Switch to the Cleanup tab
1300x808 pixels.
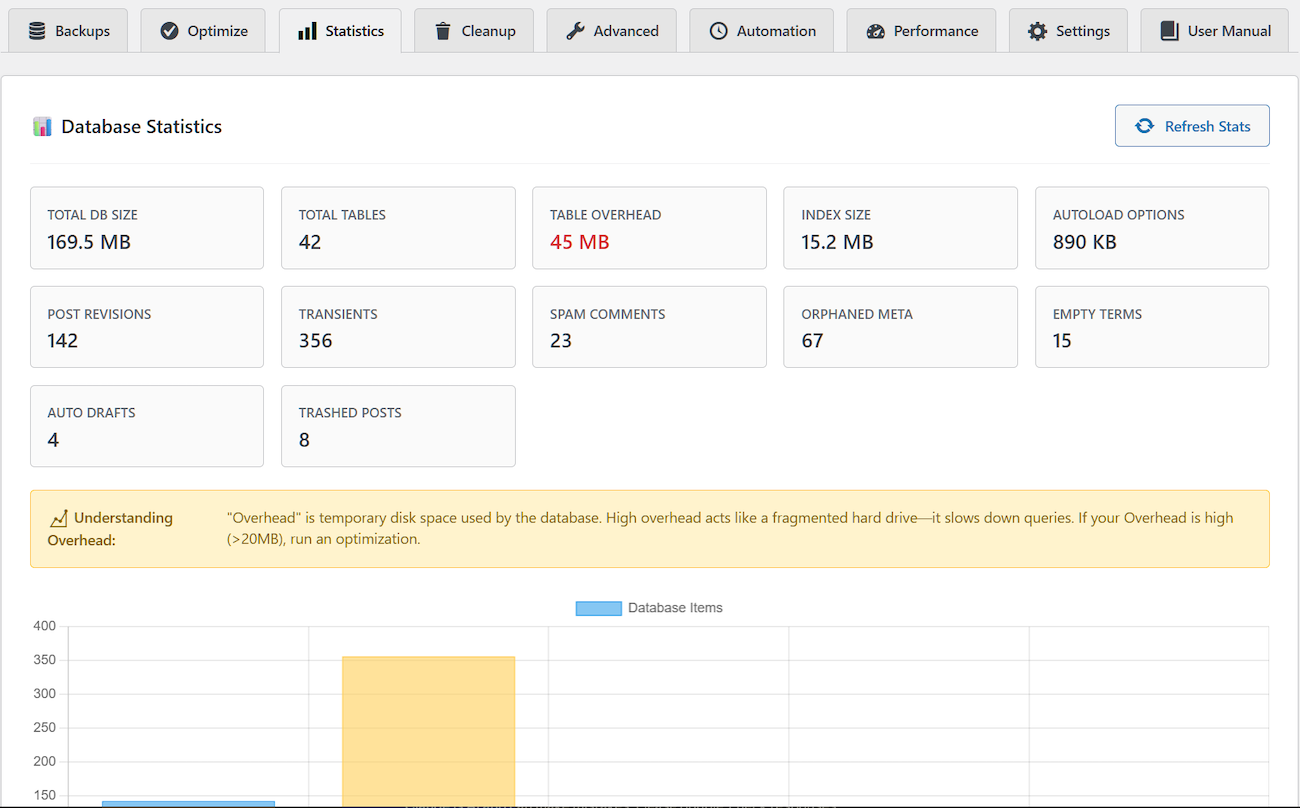[x=474, y=31]
